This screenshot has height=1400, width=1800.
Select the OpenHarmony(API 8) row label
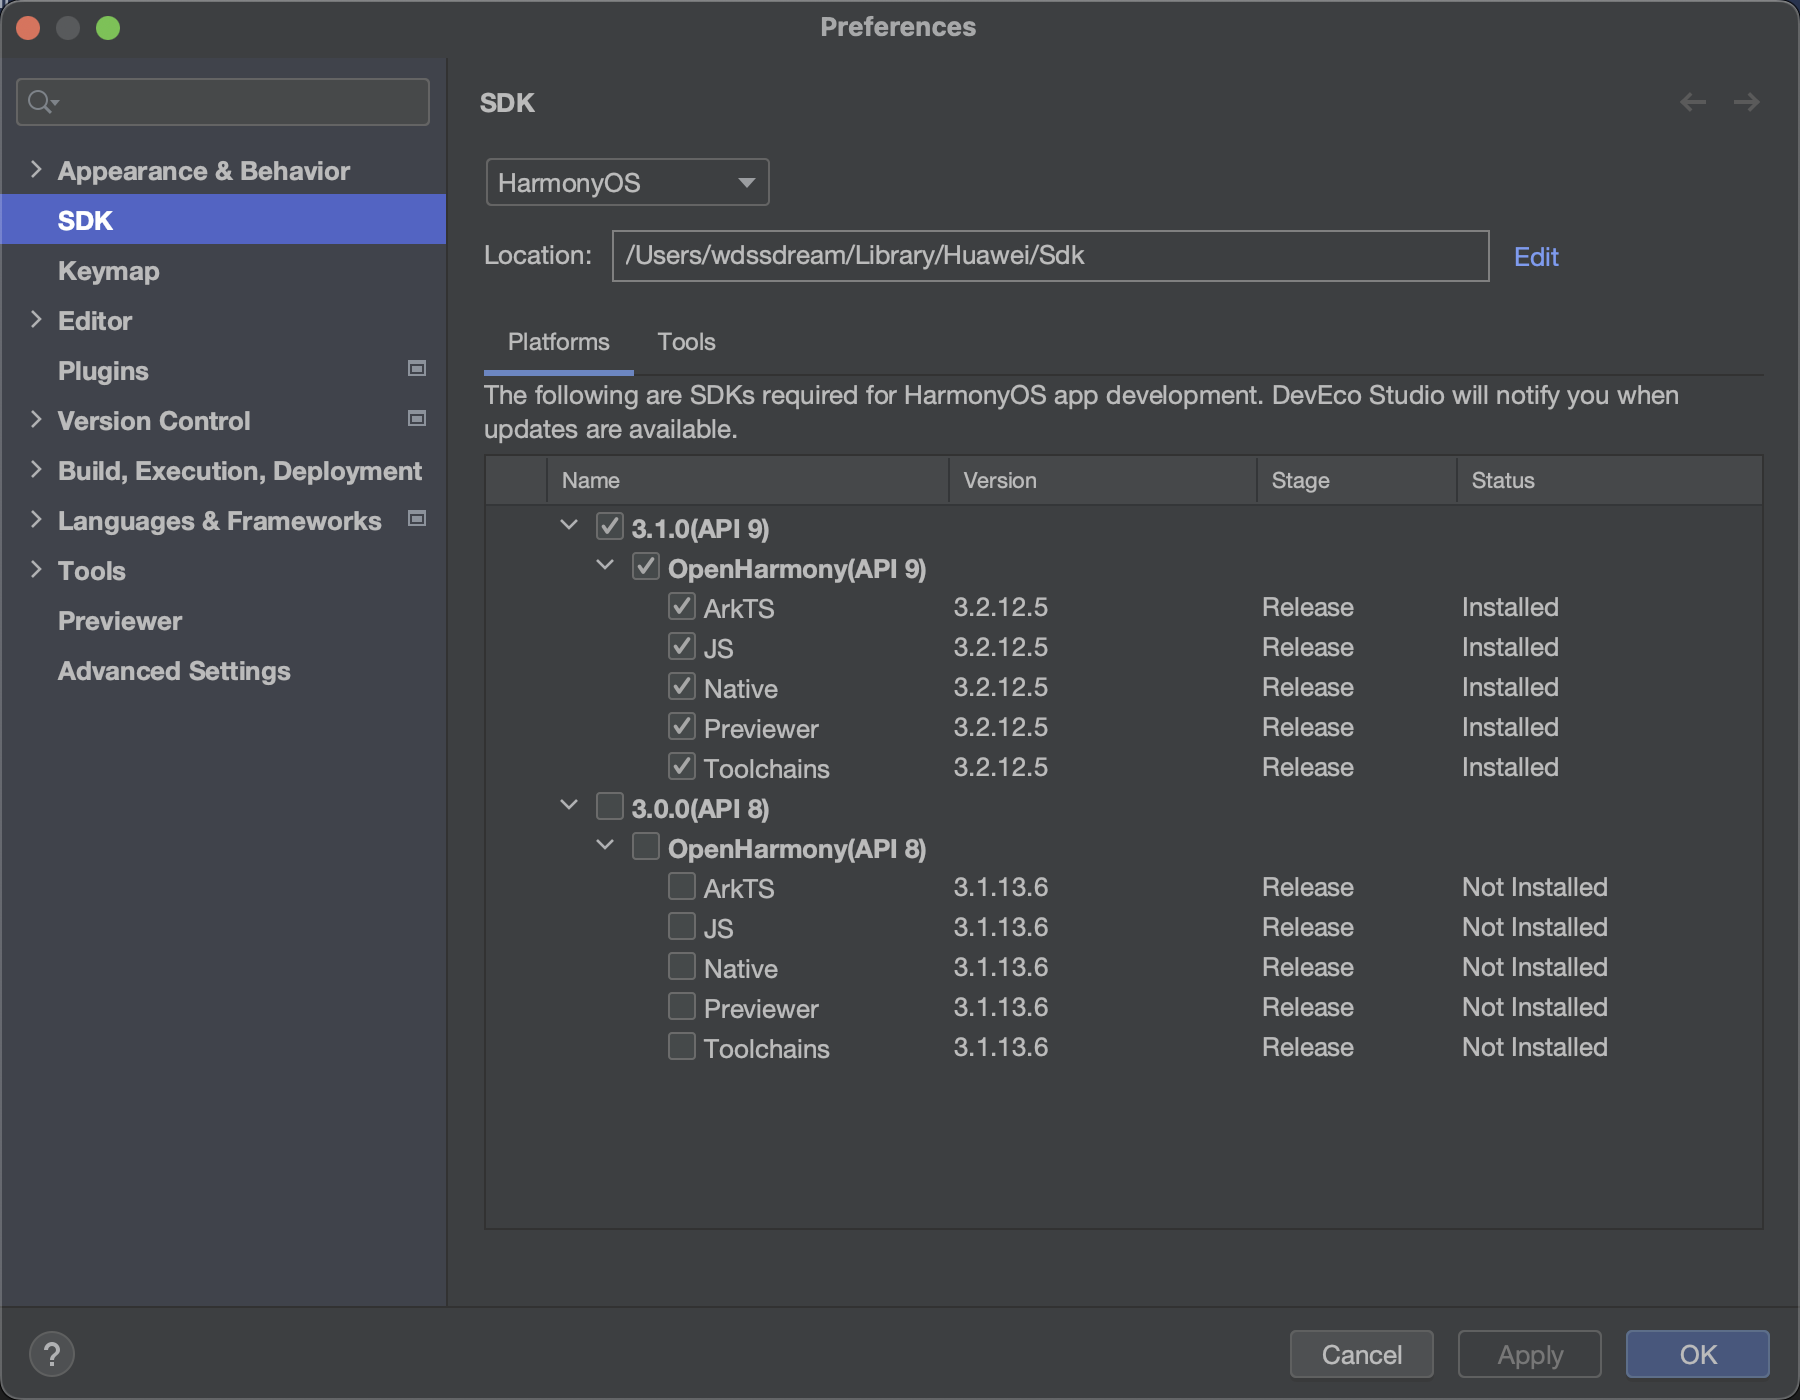click(x=797, y=848)
